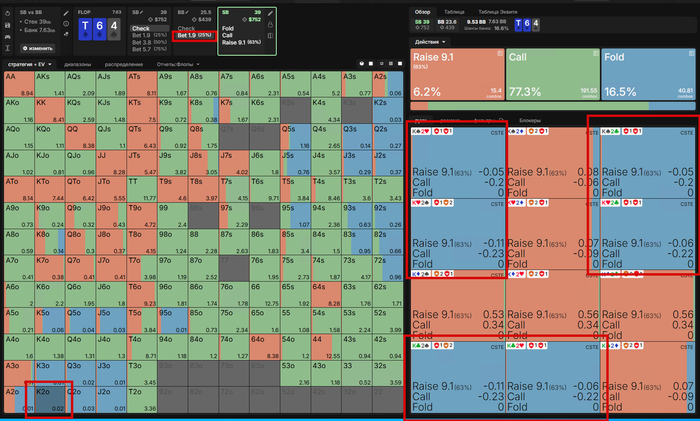Click the expand icon on the Call card

(595, 54)
